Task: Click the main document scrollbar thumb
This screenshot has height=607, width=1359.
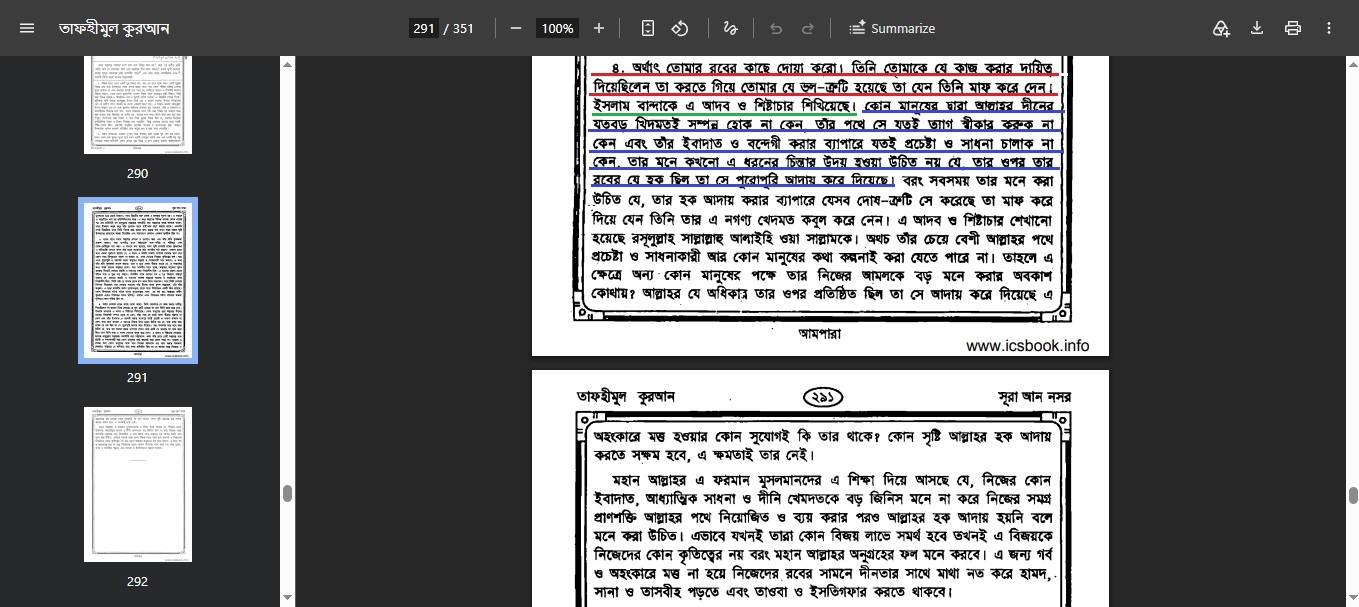Action: (x=1352, y=496)
